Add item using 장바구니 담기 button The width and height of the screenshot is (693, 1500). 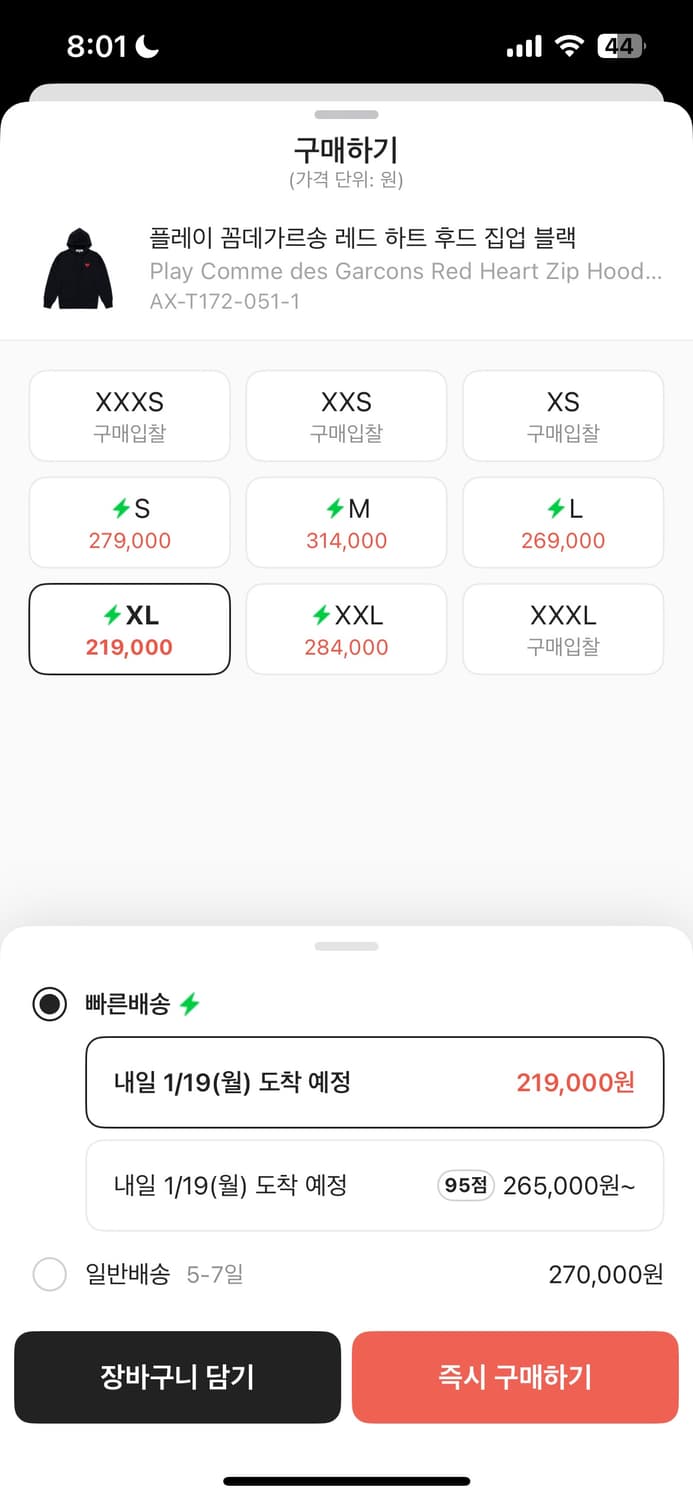[177, 1377]
